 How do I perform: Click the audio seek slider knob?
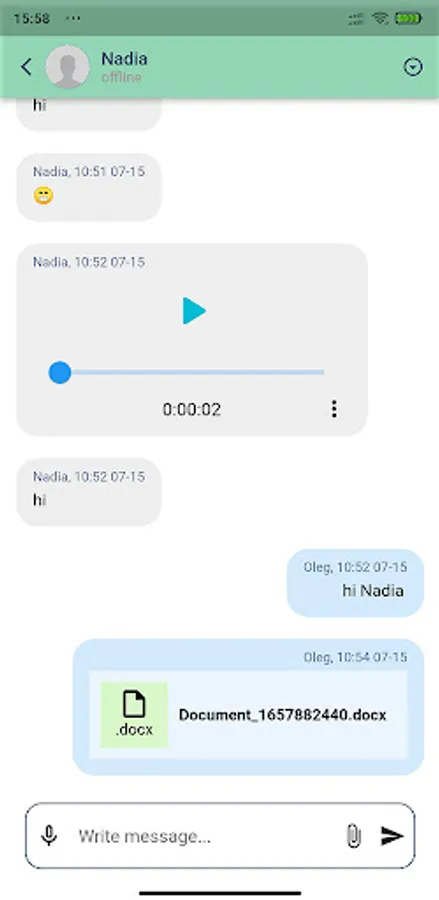click(x=60, y=373)
